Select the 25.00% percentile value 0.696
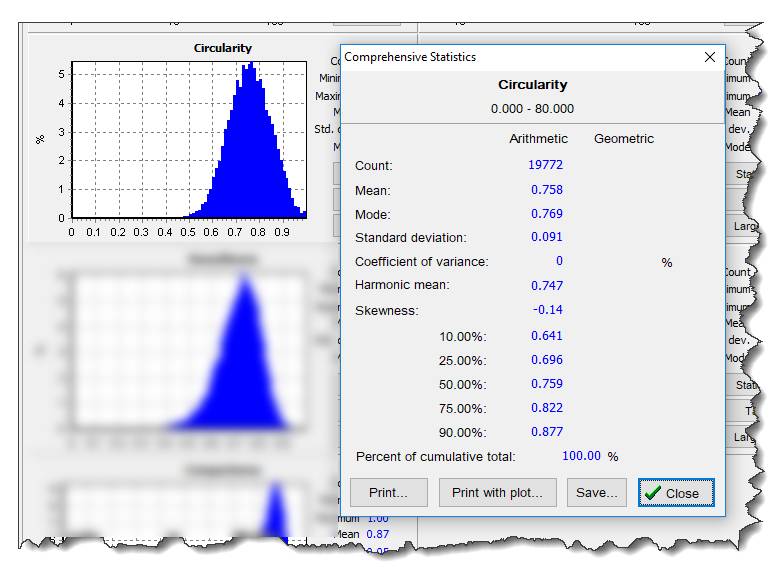778x585 pixels. [x=547, y=359]
